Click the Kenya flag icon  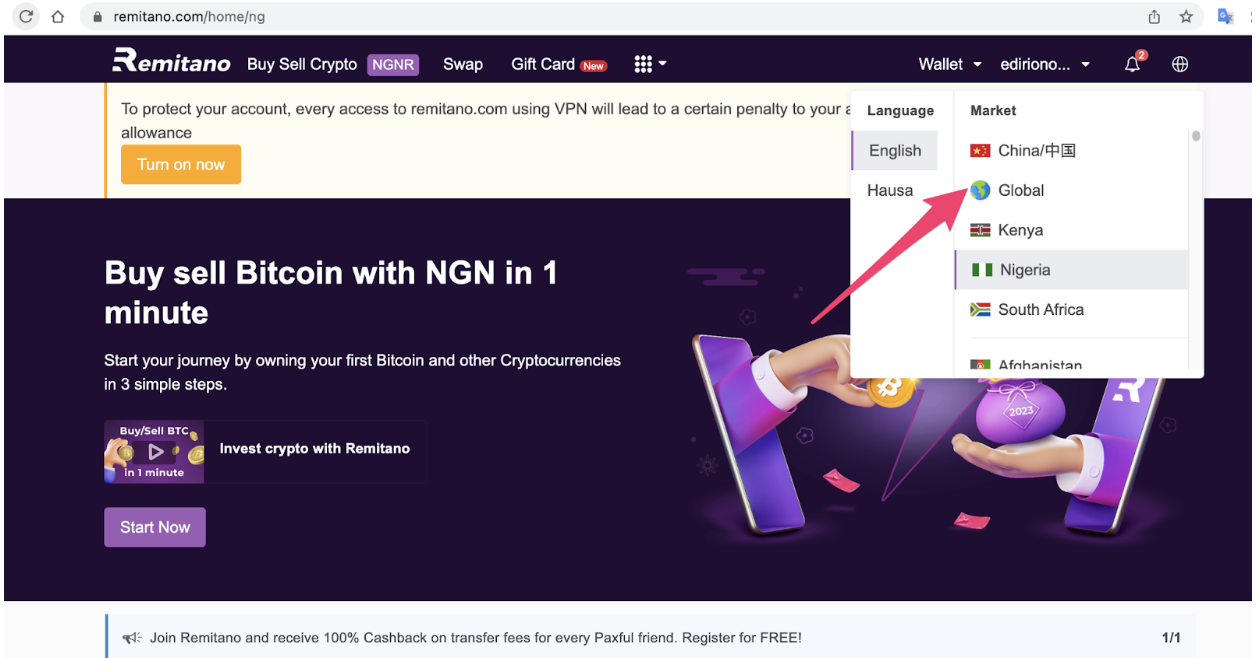(x=981, y=230)
